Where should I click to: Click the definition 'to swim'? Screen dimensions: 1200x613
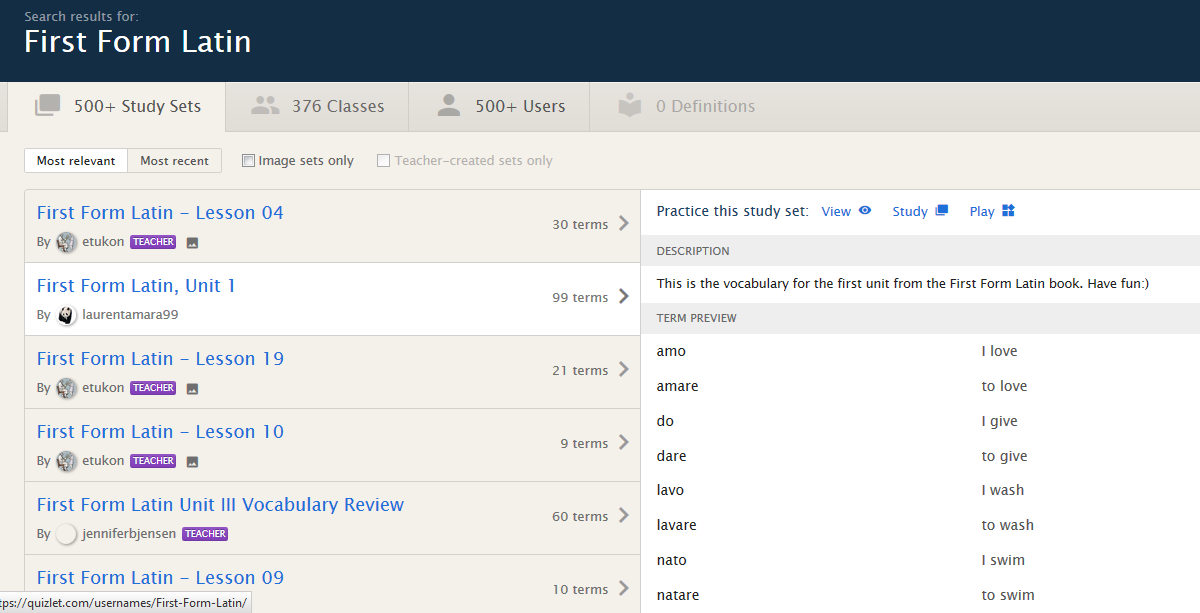click(x=1008, y=595)
